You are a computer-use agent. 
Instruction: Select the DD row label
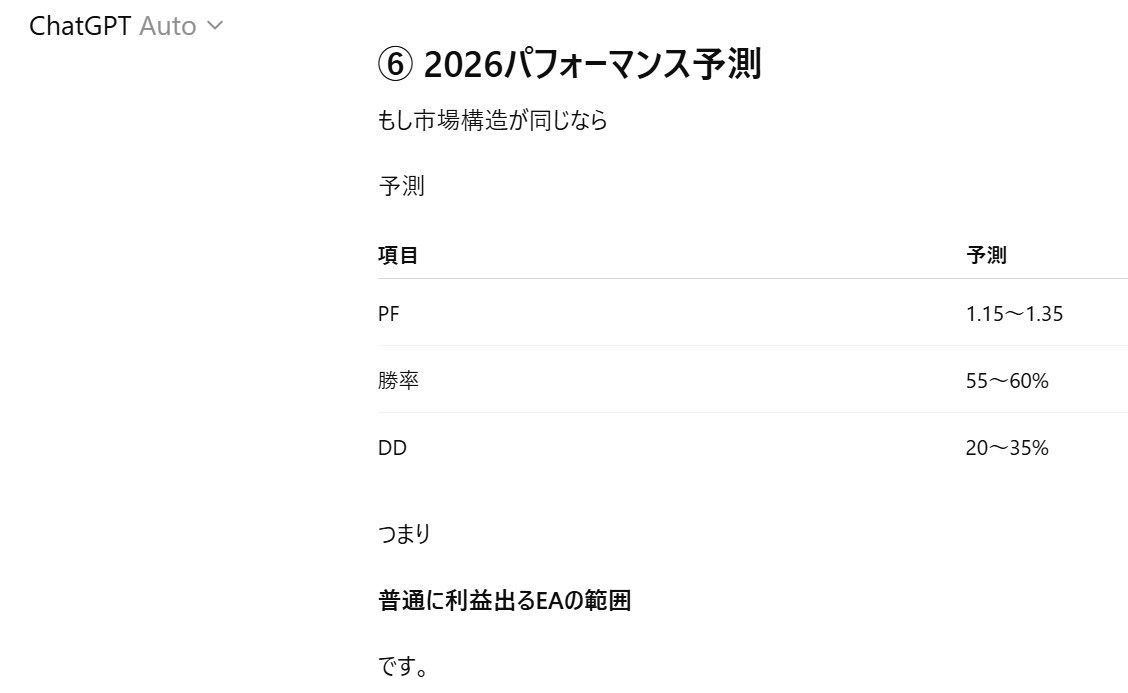click(392, 448)
